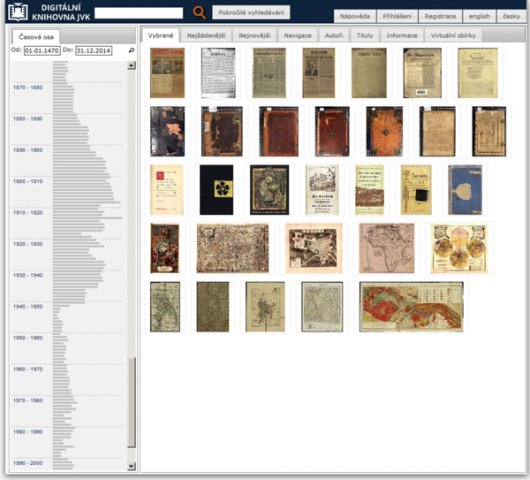Select the 1930 - 1940 timeline decade
Viewport: 530px width, 480px height.
pos(28,275)
